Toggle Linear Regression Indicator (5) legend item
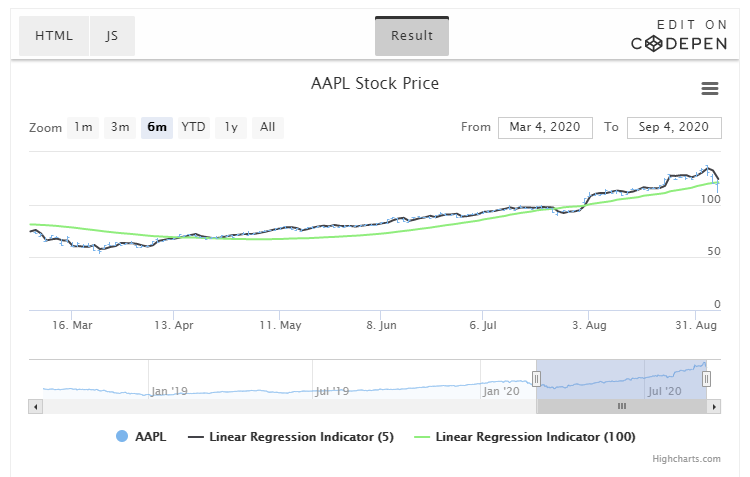The width and height of the screenshot is (750, 477). click(x=291, y=436)
